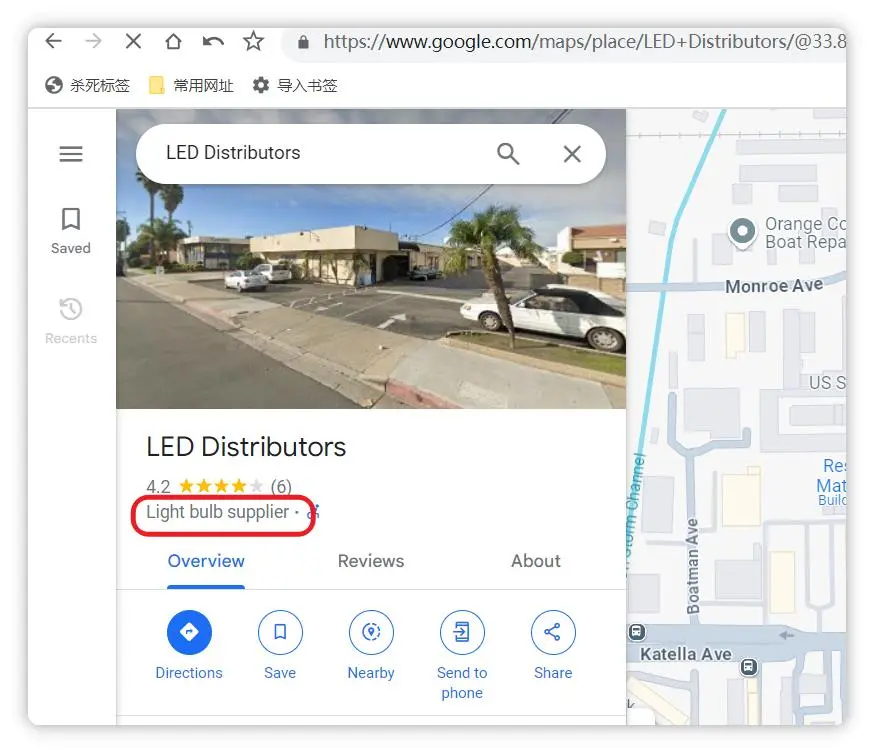Click the Orange County Boat Repair map pin

tap(742, 232)
